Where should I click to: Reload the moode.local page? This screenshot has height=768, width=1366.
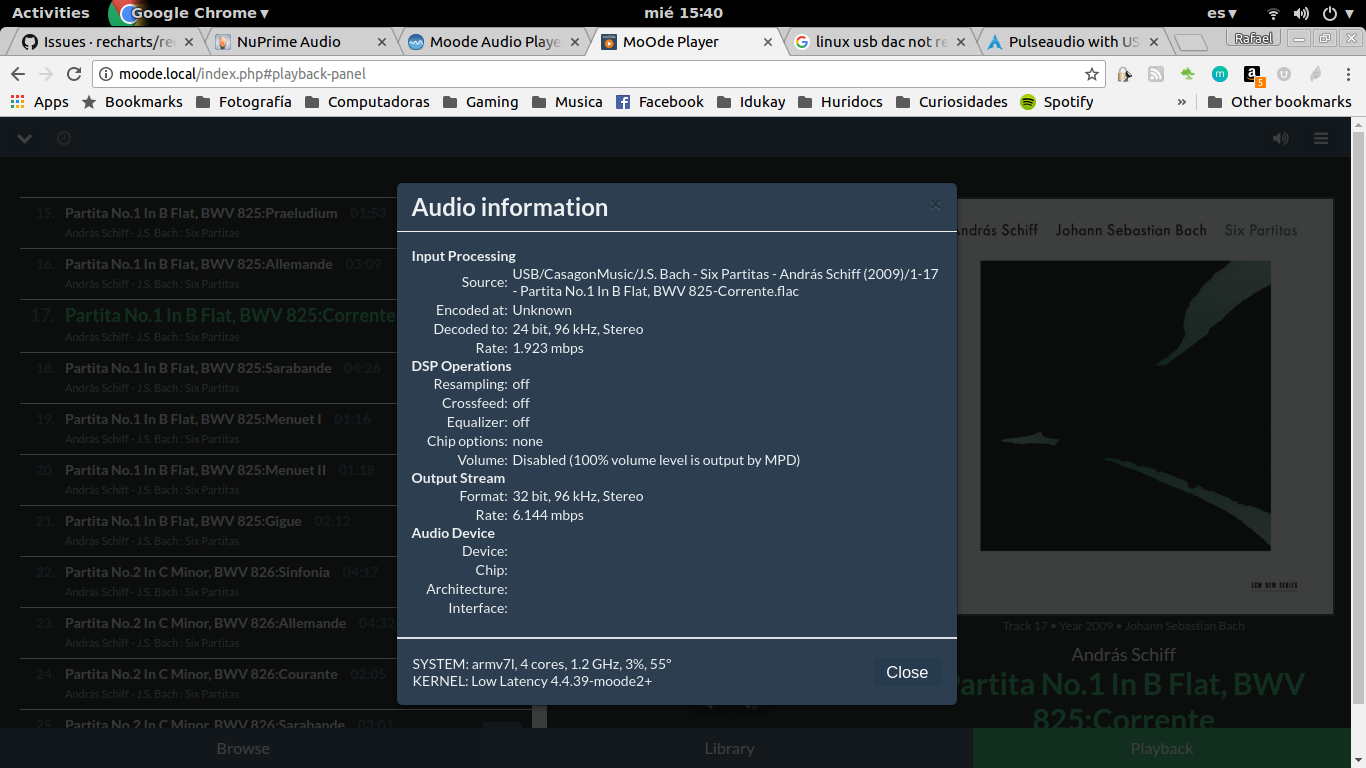[73, 74]
